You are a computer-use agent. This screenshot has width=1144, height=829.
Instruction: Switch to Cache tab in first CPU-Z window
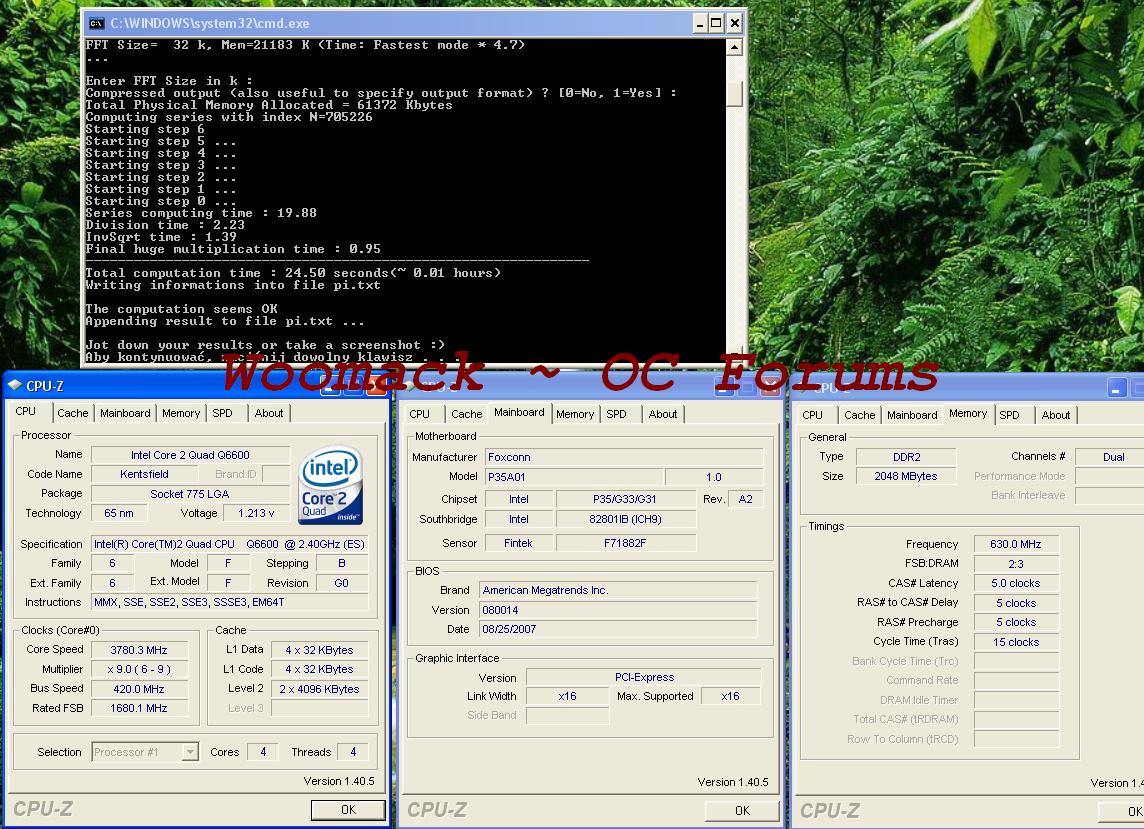[x=72, y=413]
